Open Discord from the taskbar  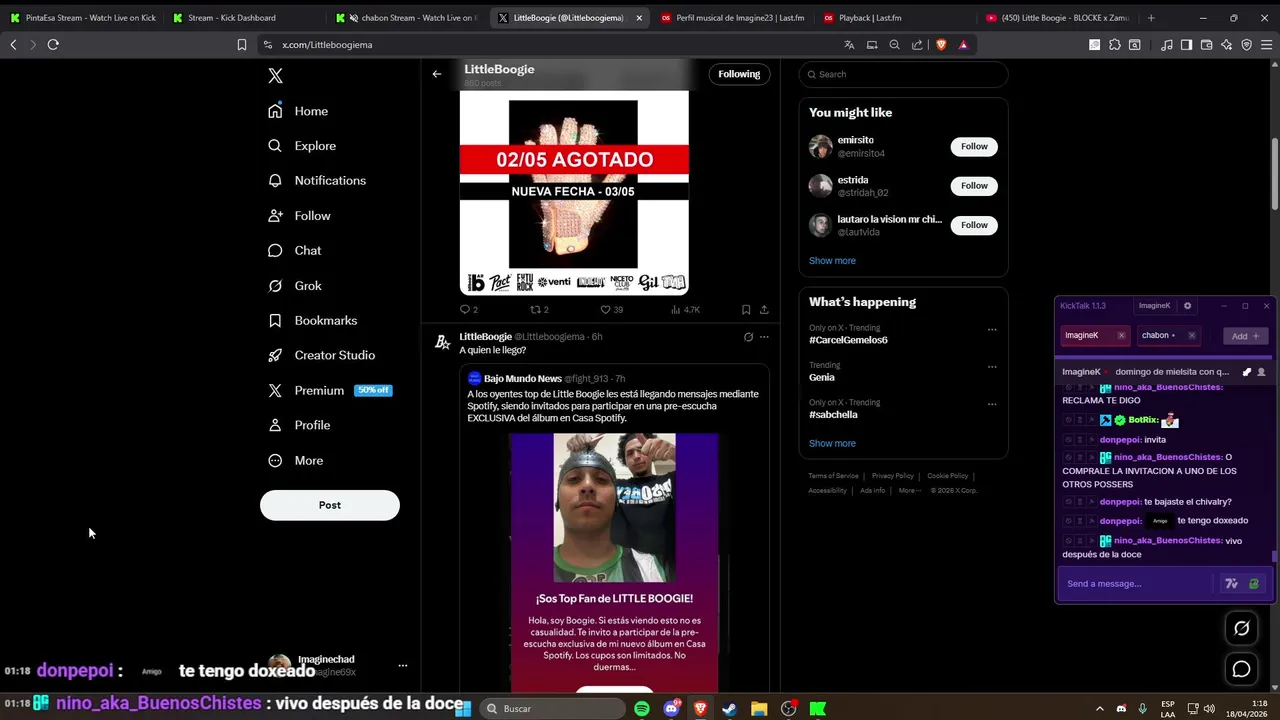pos(671,709)
